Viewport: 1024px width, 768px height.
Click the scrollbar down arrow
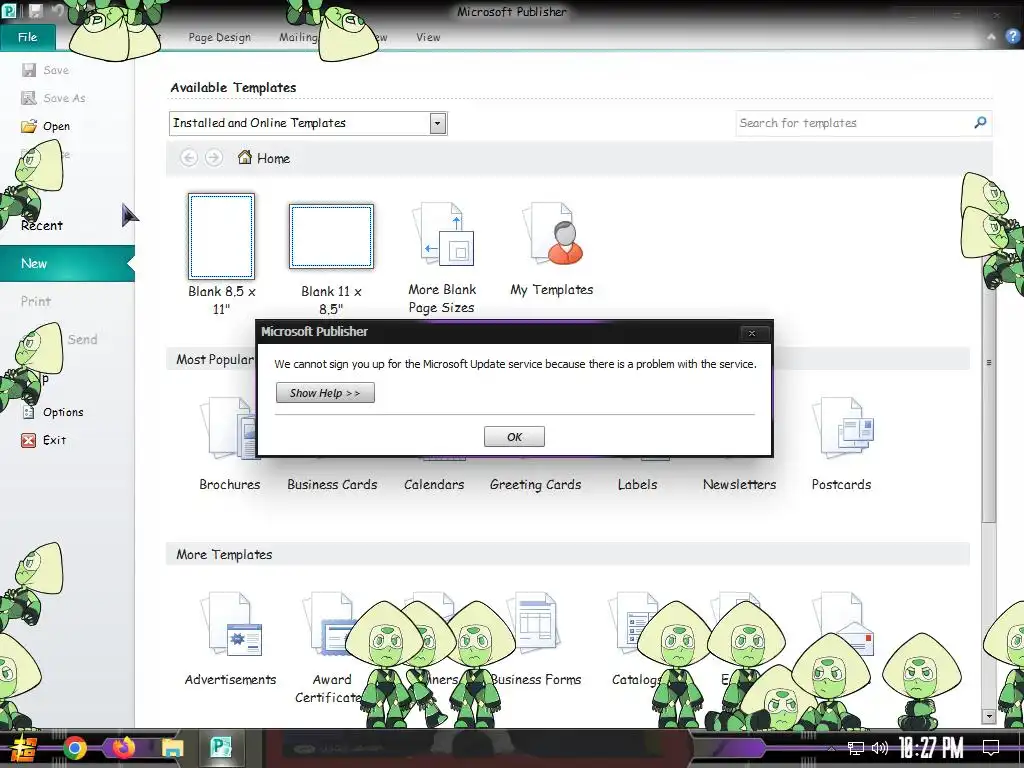989,716
